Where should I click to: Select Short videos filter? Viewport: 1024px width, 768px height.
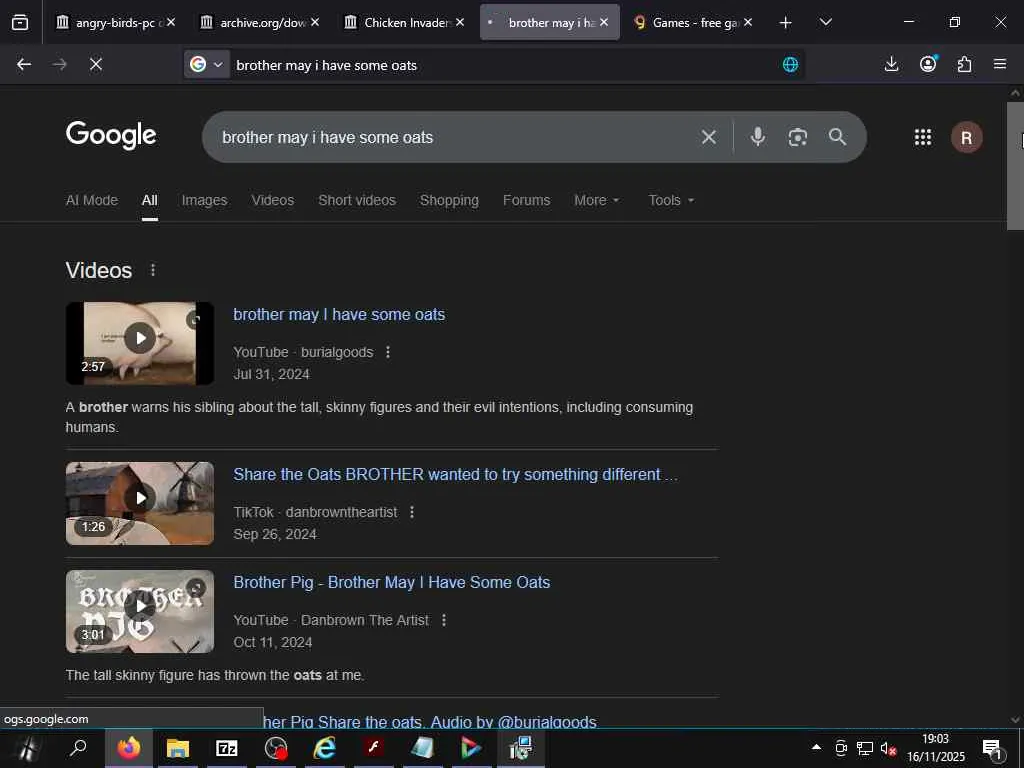pos(357,200)
